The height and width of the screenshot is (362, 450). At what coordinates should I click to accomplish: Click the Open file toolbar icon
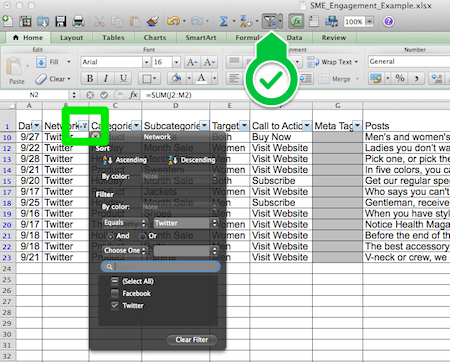43,21
